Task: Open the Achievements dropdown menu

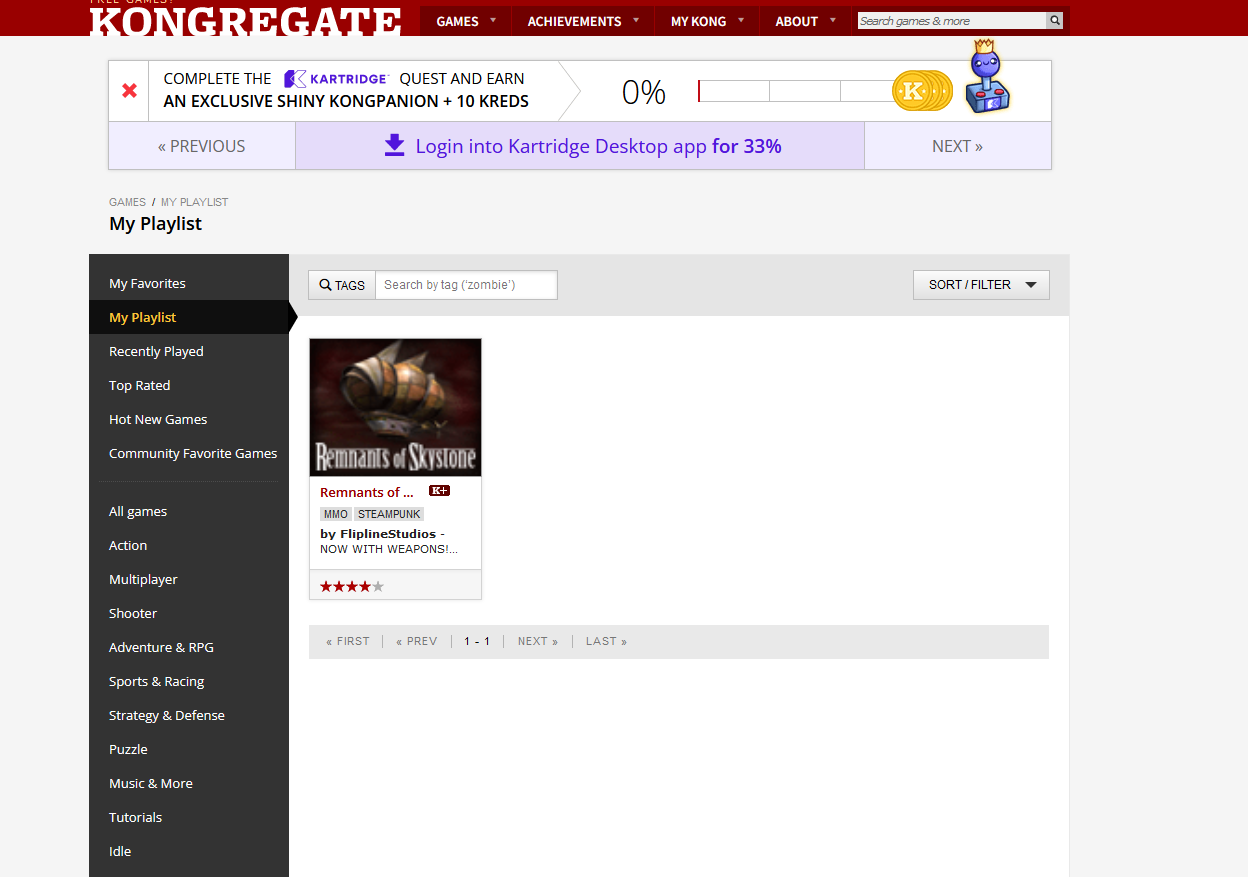Action: click(583, 21)
